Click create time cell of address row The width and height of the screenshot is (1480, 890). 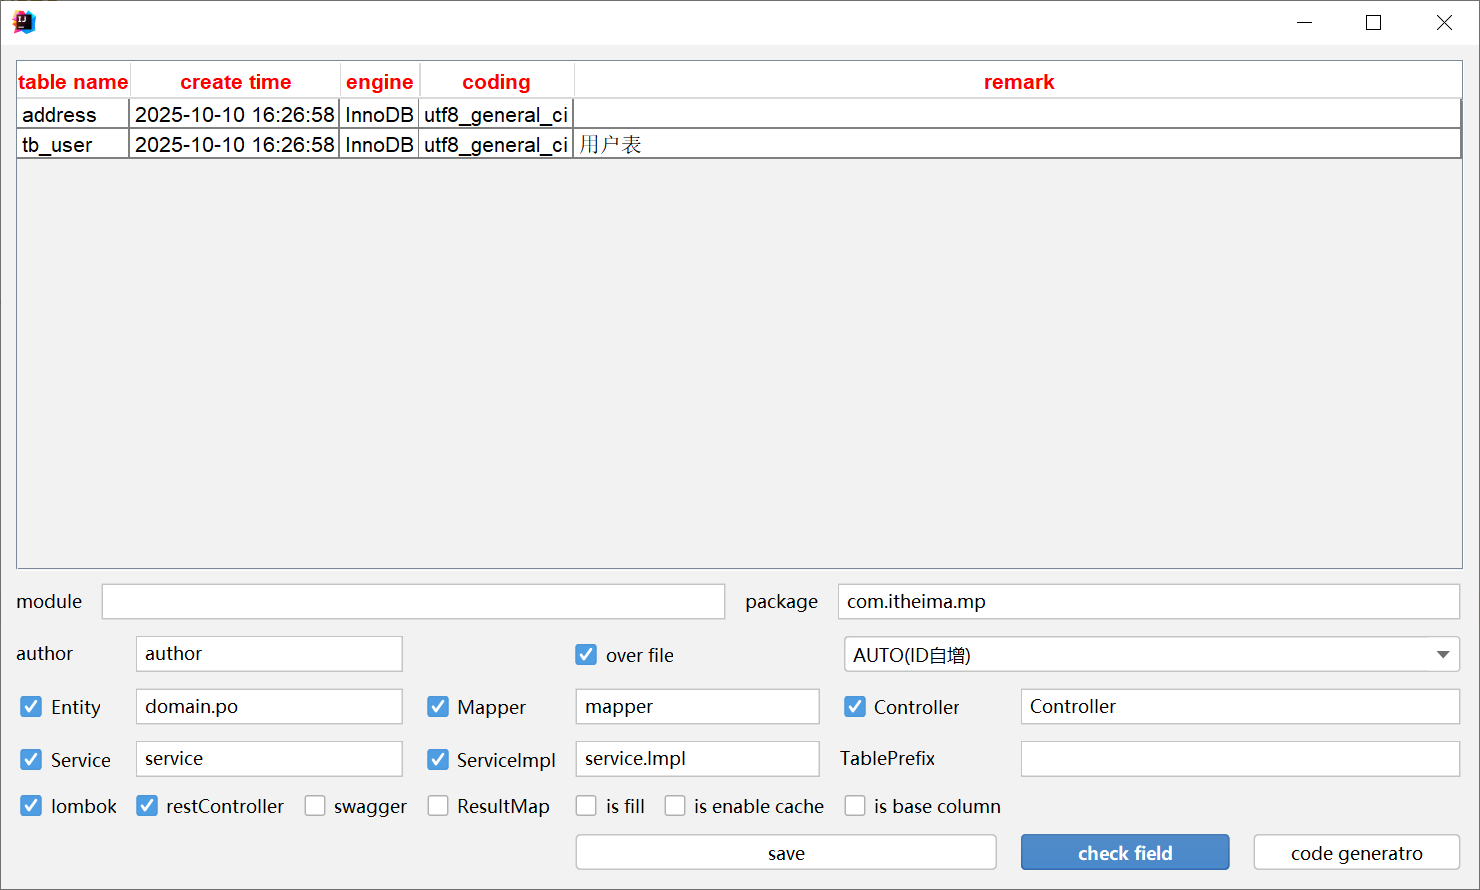coord(235,114)
